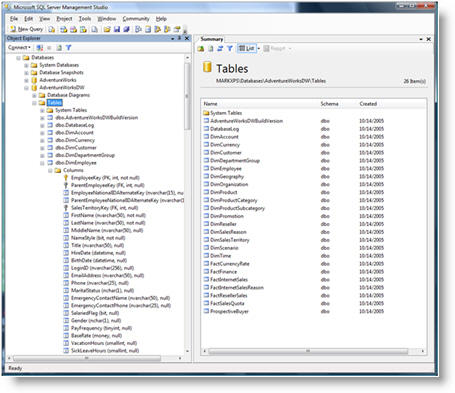The width and height of the screenshot is (455, 393).
Task: Expand the System Databases node
Action: click(x=26, y=65)
